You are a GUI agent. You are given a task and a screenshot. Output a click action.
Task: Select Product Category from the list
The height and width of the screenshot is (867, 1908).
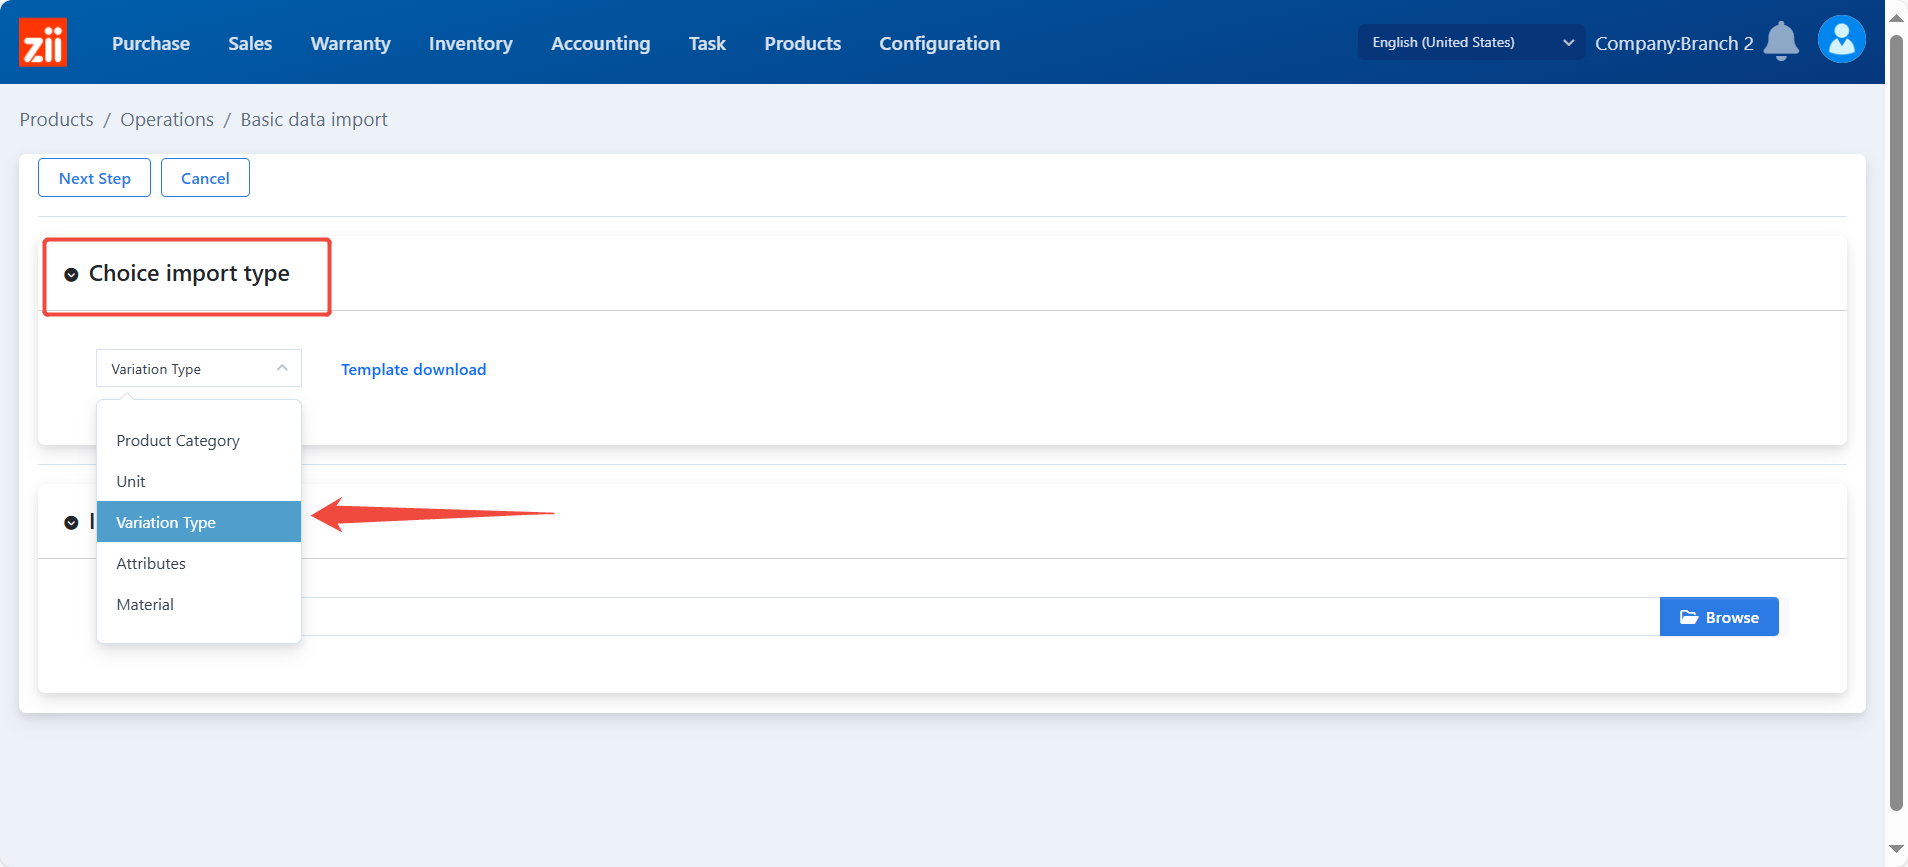pos(199,440)
